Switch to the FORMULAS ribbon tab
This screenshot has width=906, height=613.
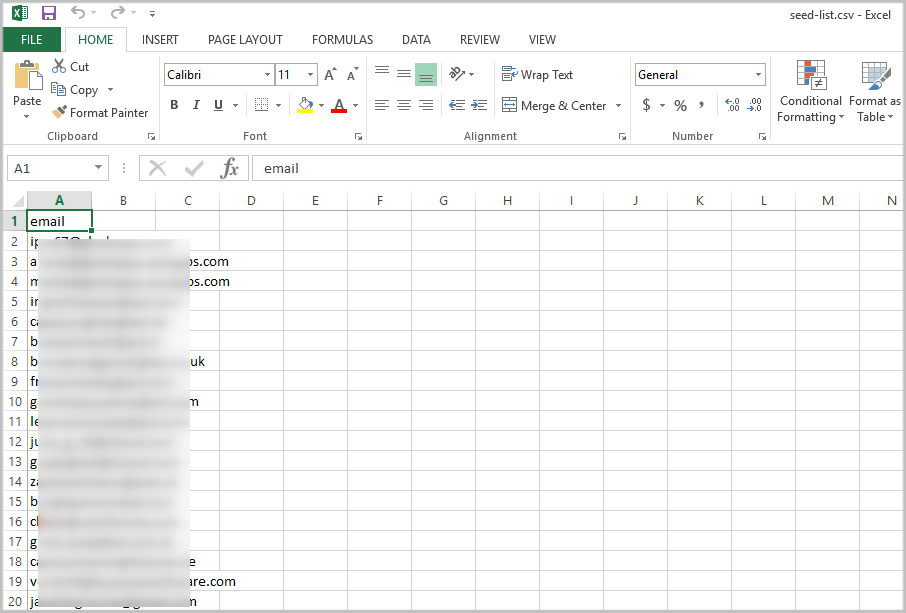342,40
